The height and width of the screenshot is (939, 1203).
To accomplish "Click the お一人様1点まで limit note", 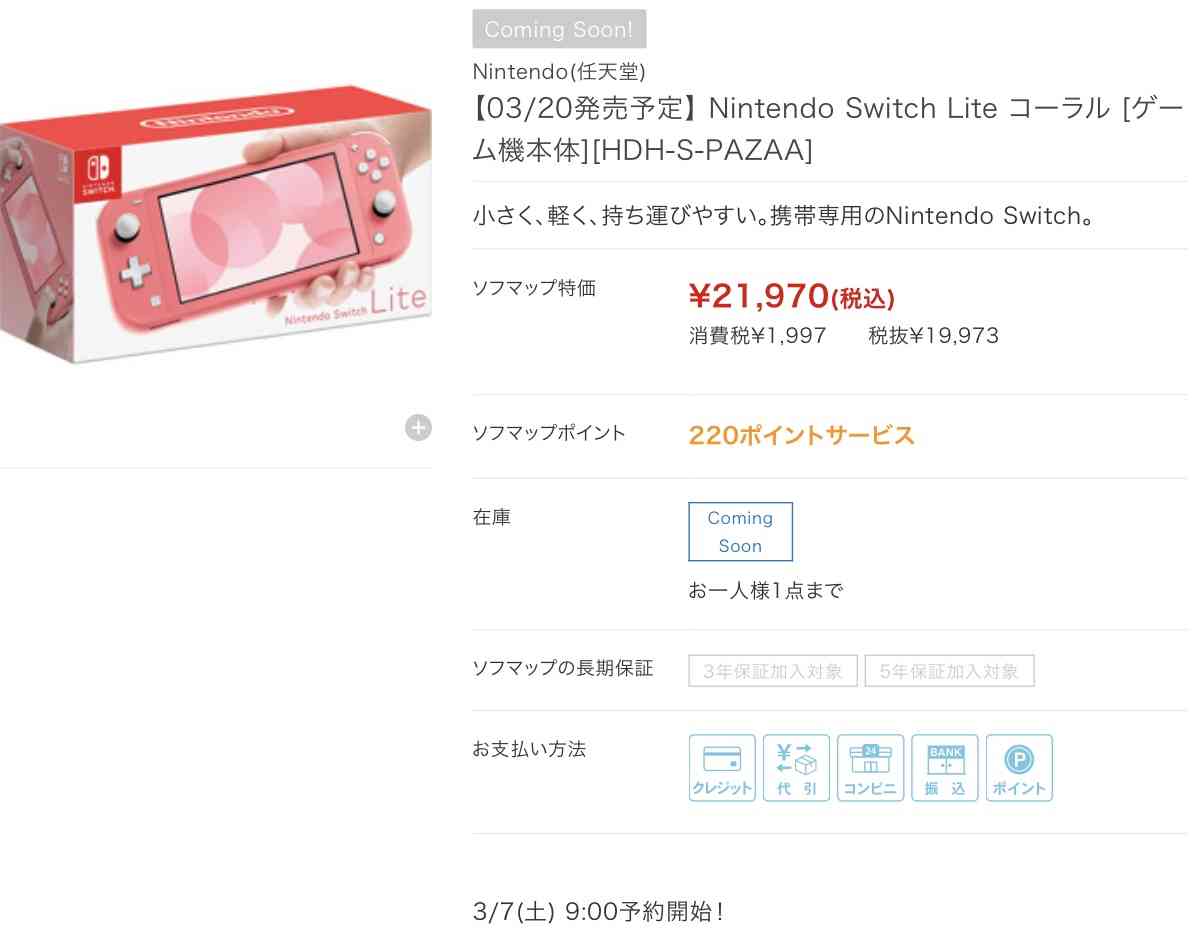I will click(x=765, y=591).
